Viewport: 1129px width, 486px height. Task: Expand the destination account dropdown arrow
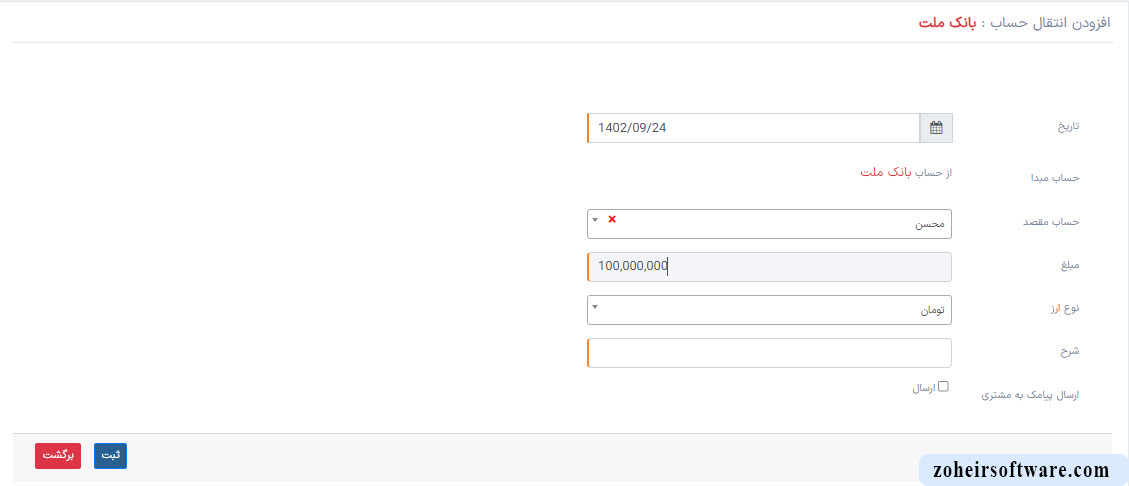595,219
